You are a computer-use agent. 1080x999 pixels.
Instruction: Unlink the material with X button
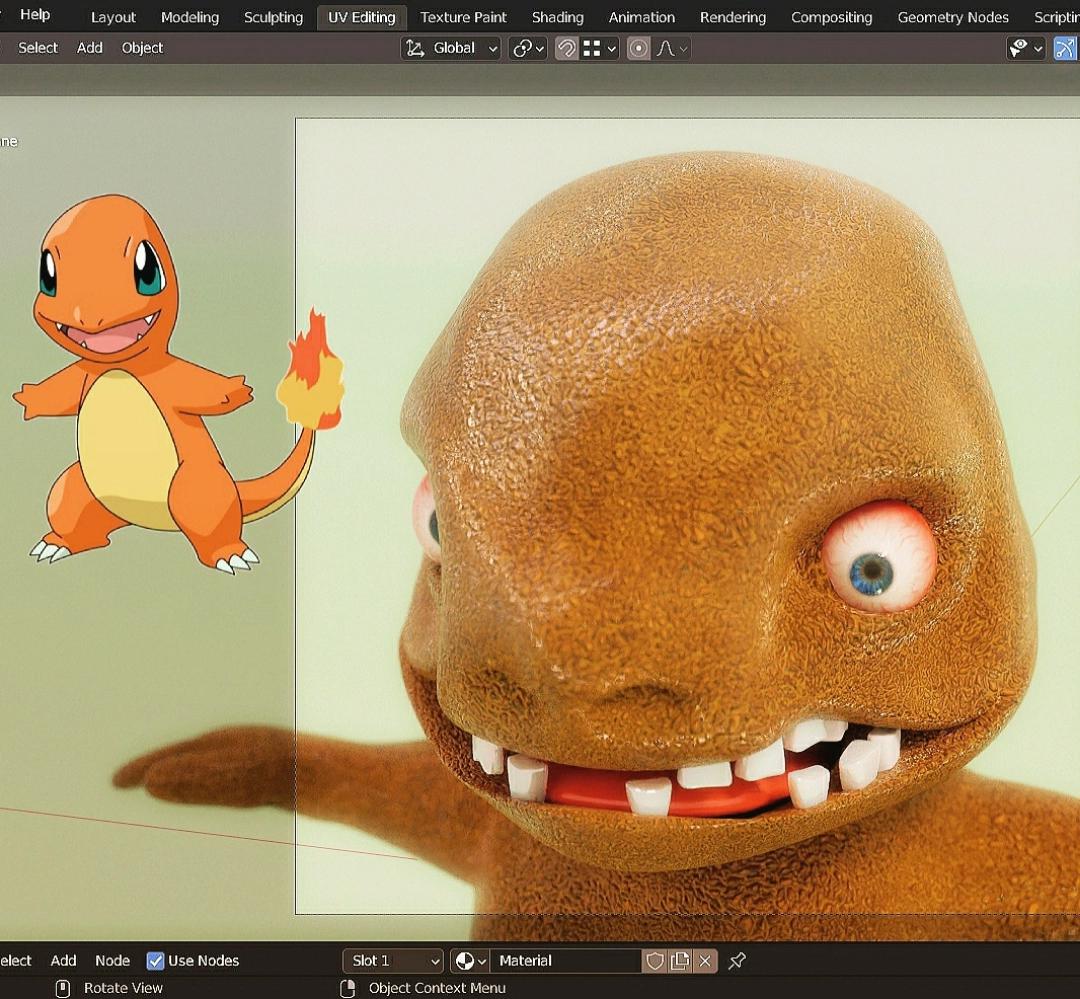tap(705, 960)
